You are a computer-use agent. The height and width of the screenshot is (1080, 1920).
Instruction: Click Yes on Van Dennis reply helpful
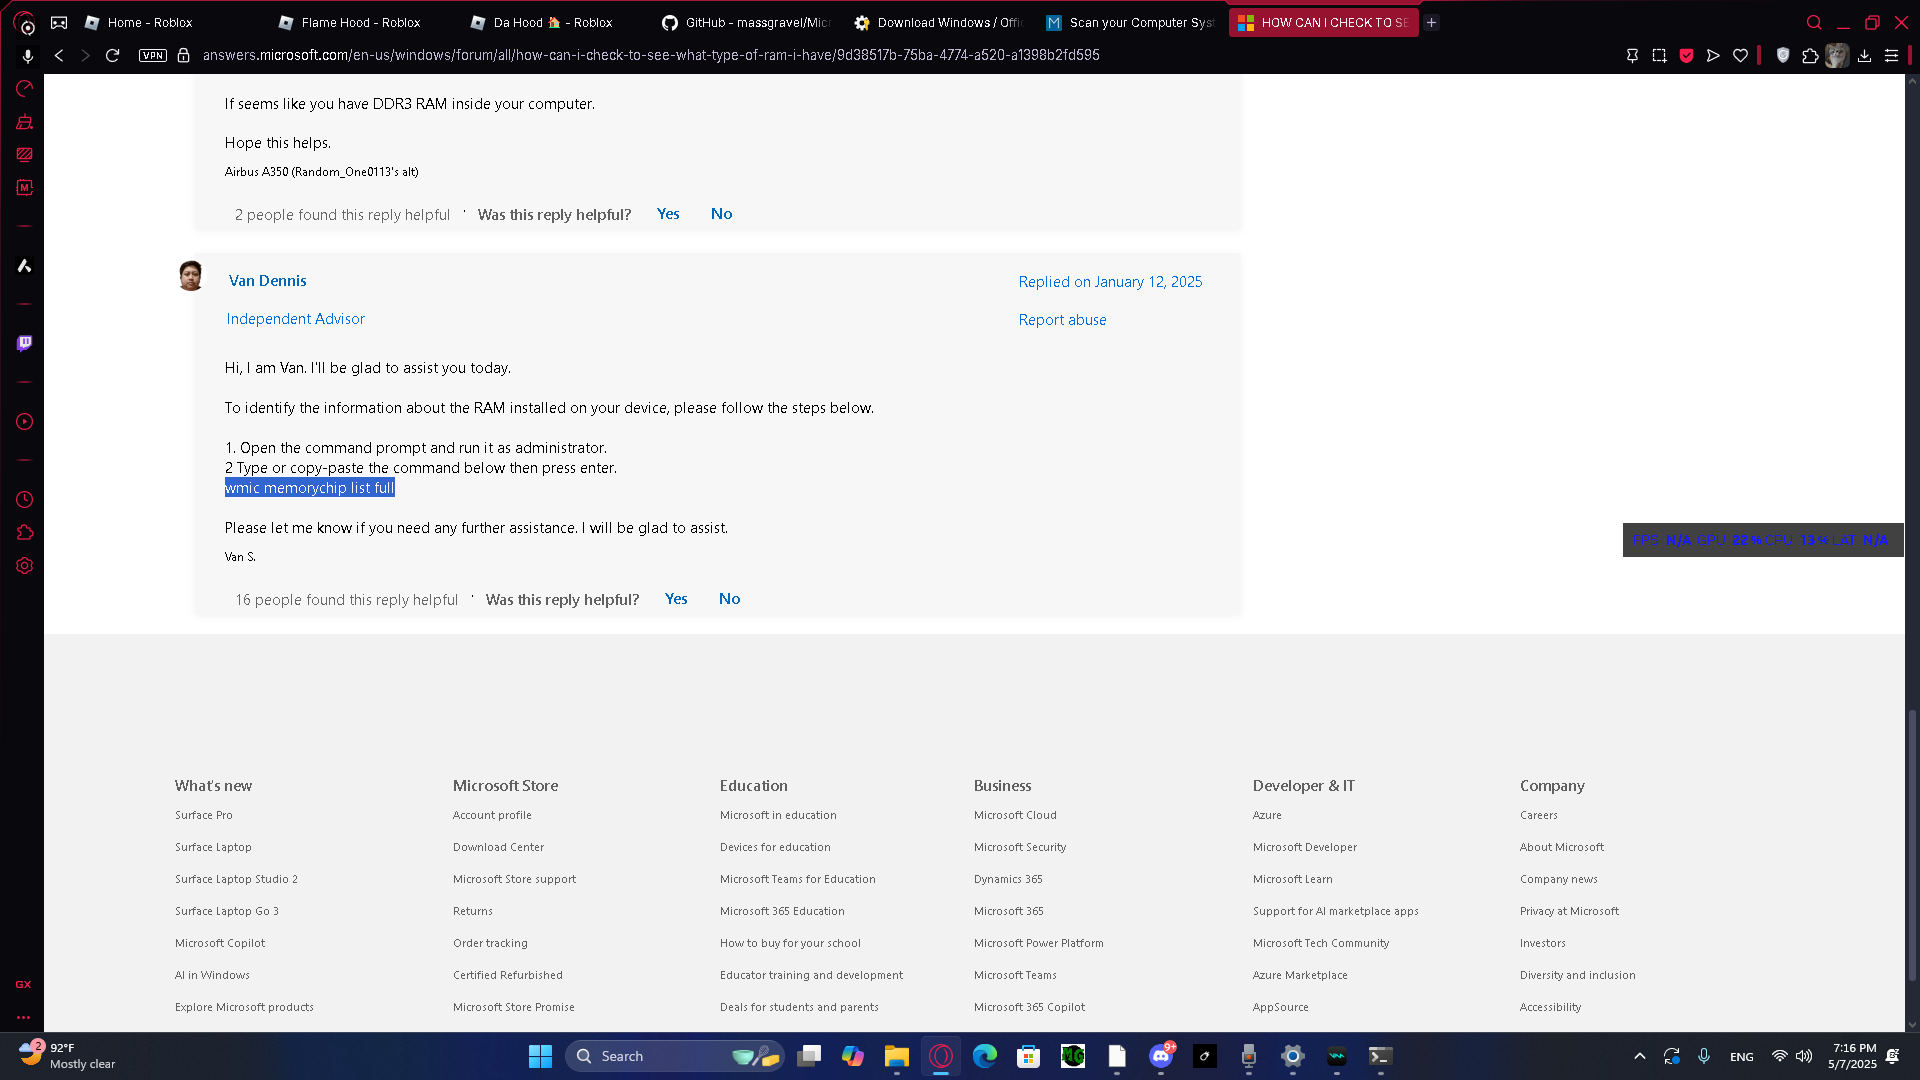(676, 599)
